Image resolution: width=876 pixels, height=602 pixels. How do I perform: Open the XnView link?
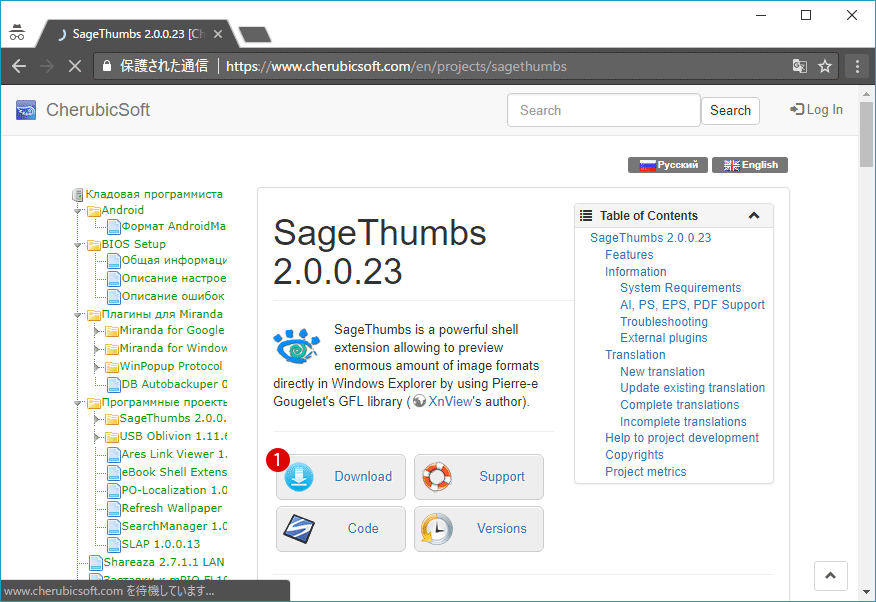coord(450,402)
